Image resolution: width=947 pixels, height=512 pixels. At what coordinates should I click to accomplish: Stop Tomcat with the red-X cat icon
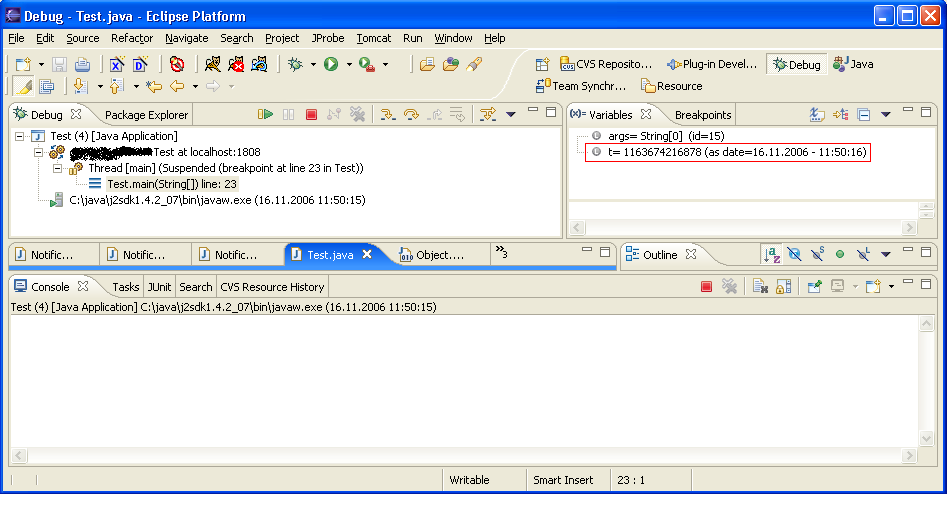coord(236,64)
